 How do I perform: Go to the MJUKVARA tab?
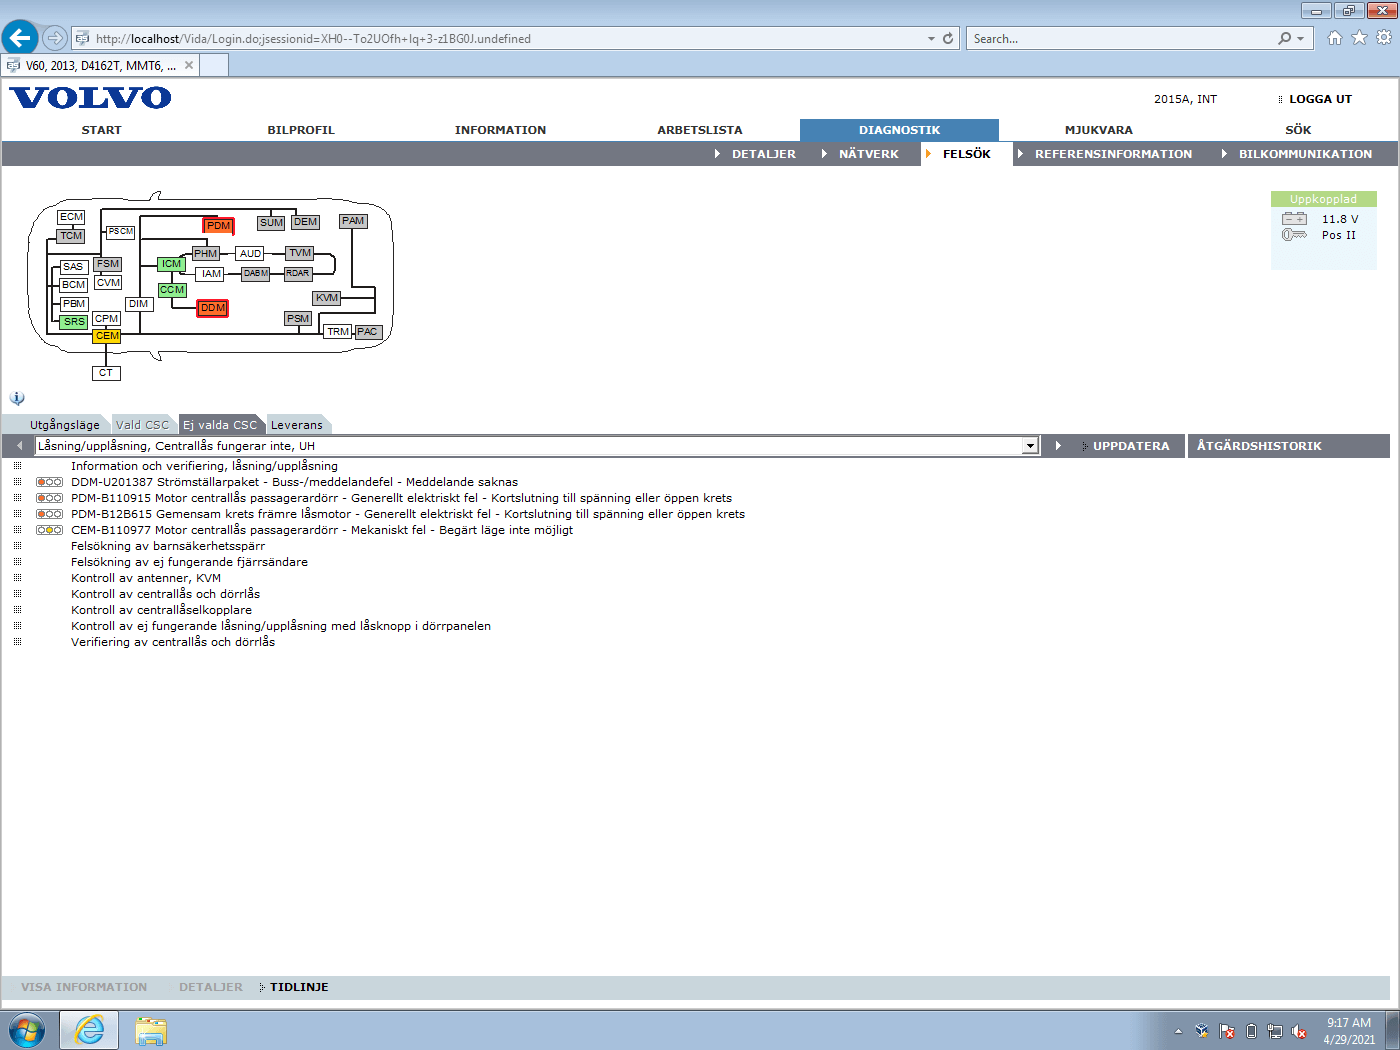(x=1099, y=130)
